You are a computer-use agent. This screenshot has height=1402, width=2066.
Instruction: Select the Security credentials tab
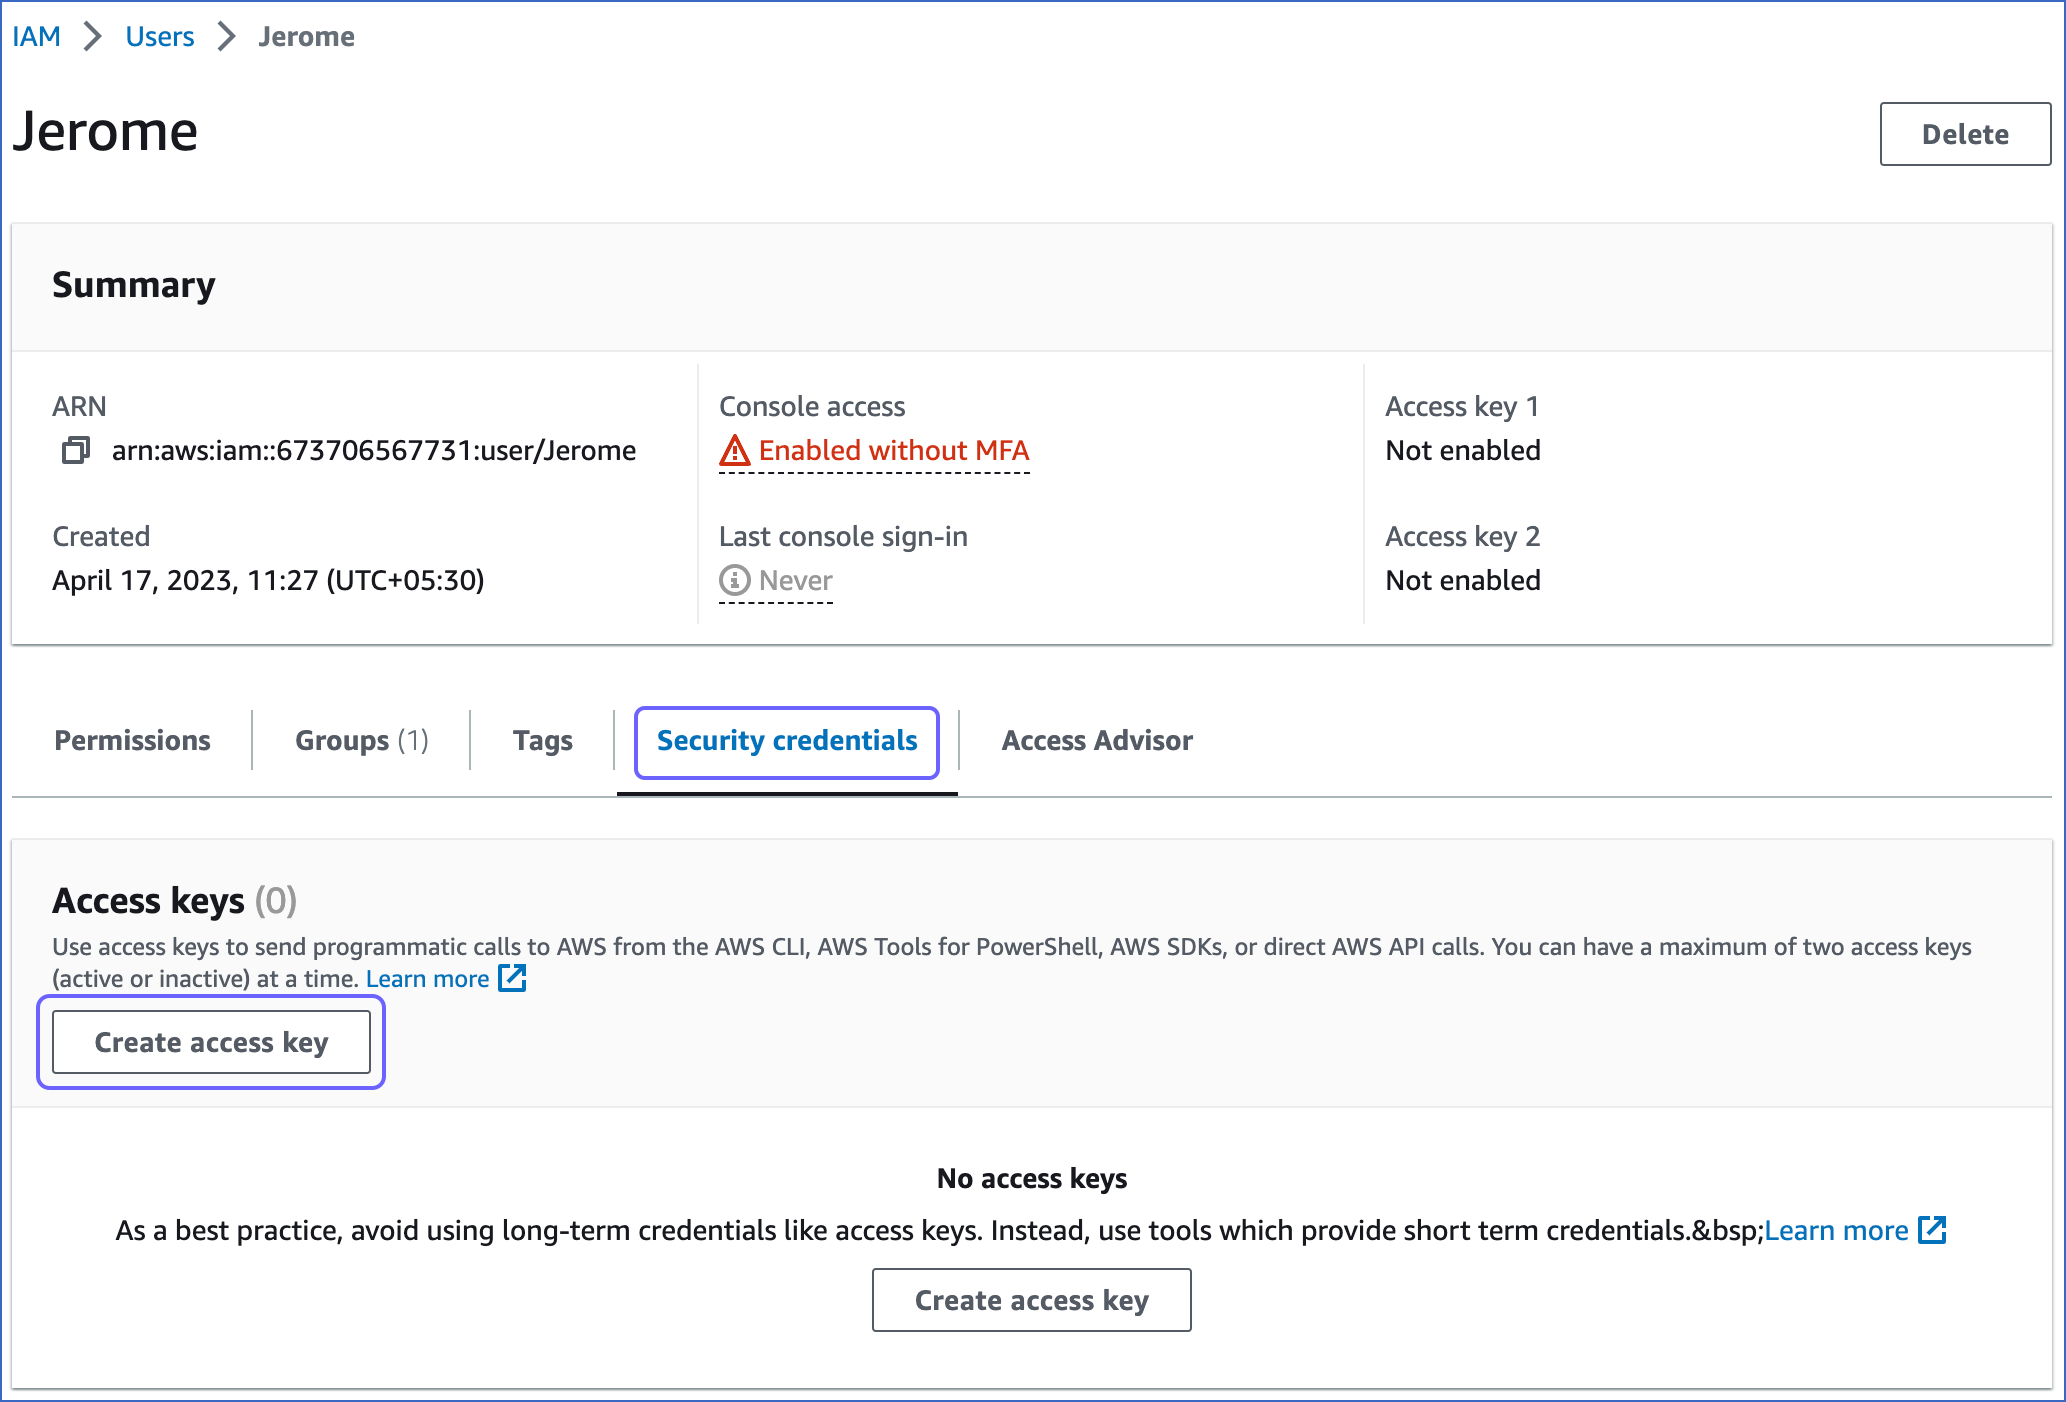click(x=787, y=740)
